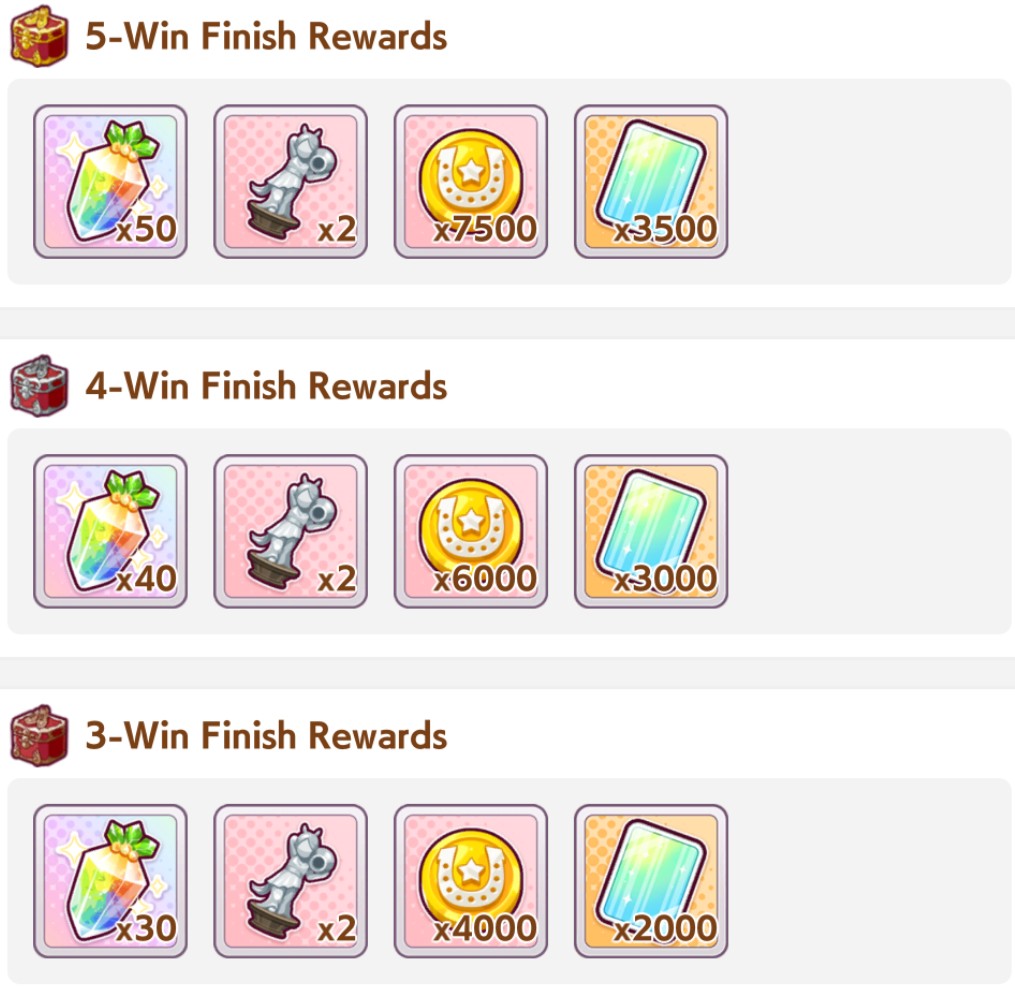Image resolution: width=1015 pixels, height=1000 pixels.
Task: Select the green ticket x3500 reward
Action: click(x=651, y=181)
